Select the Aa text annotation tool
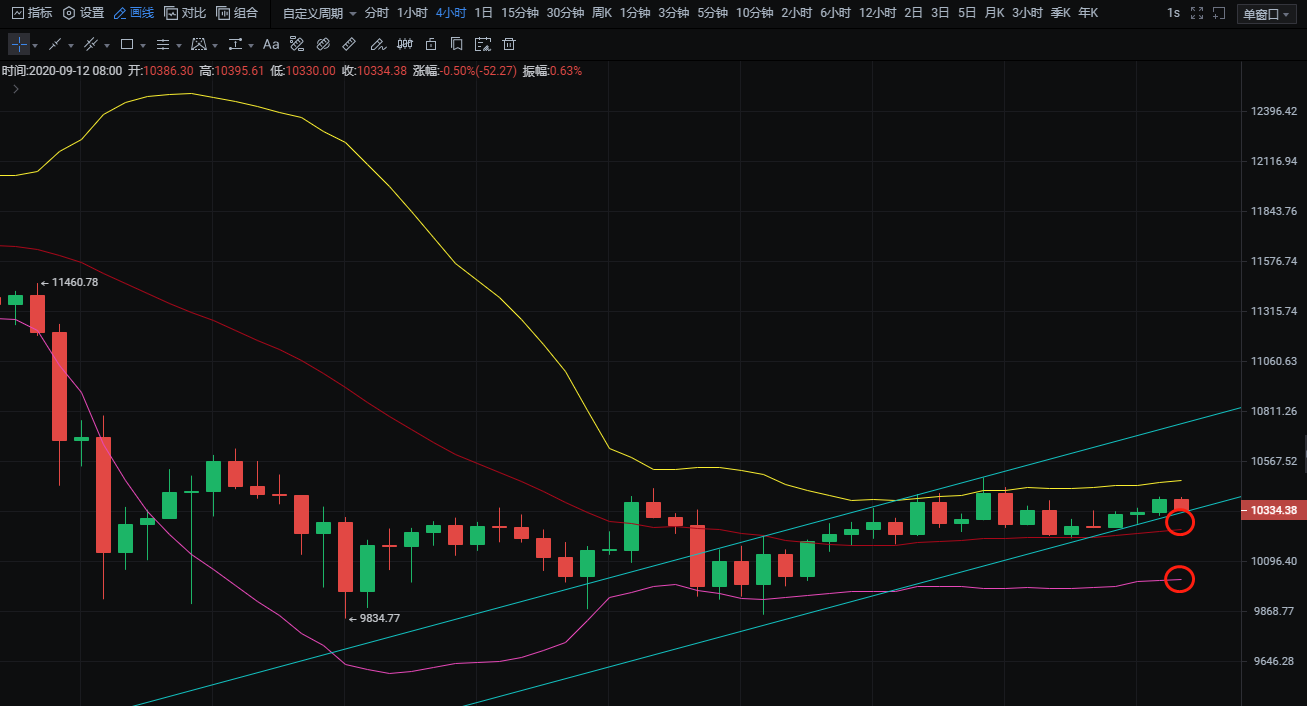This screenshot has height=706, width=1307. (271, 45)
